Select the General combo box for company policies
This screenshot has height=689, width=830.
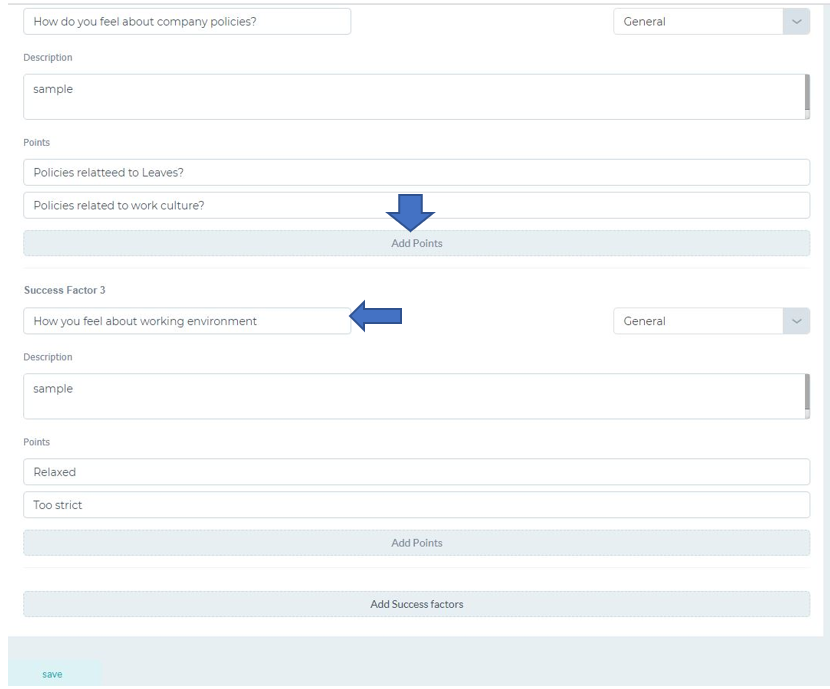(x=711, y=22)
